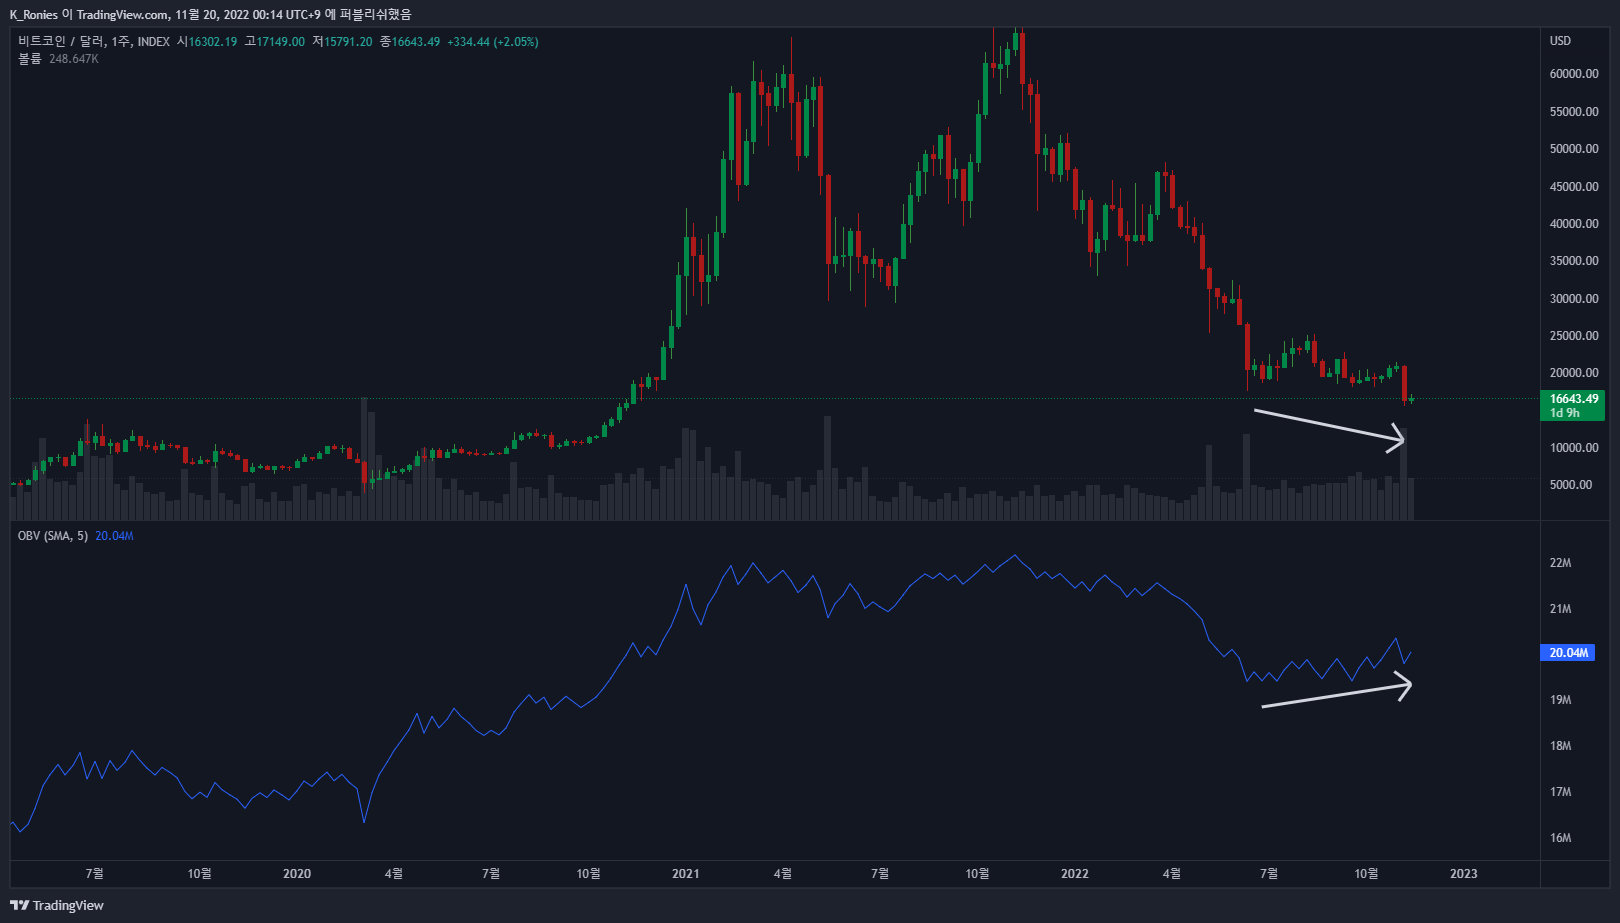Image resolution: width=1620 pixels, height=923 pixels.
Task: Click the high value 고17149.00
Action: click(275, 42)
